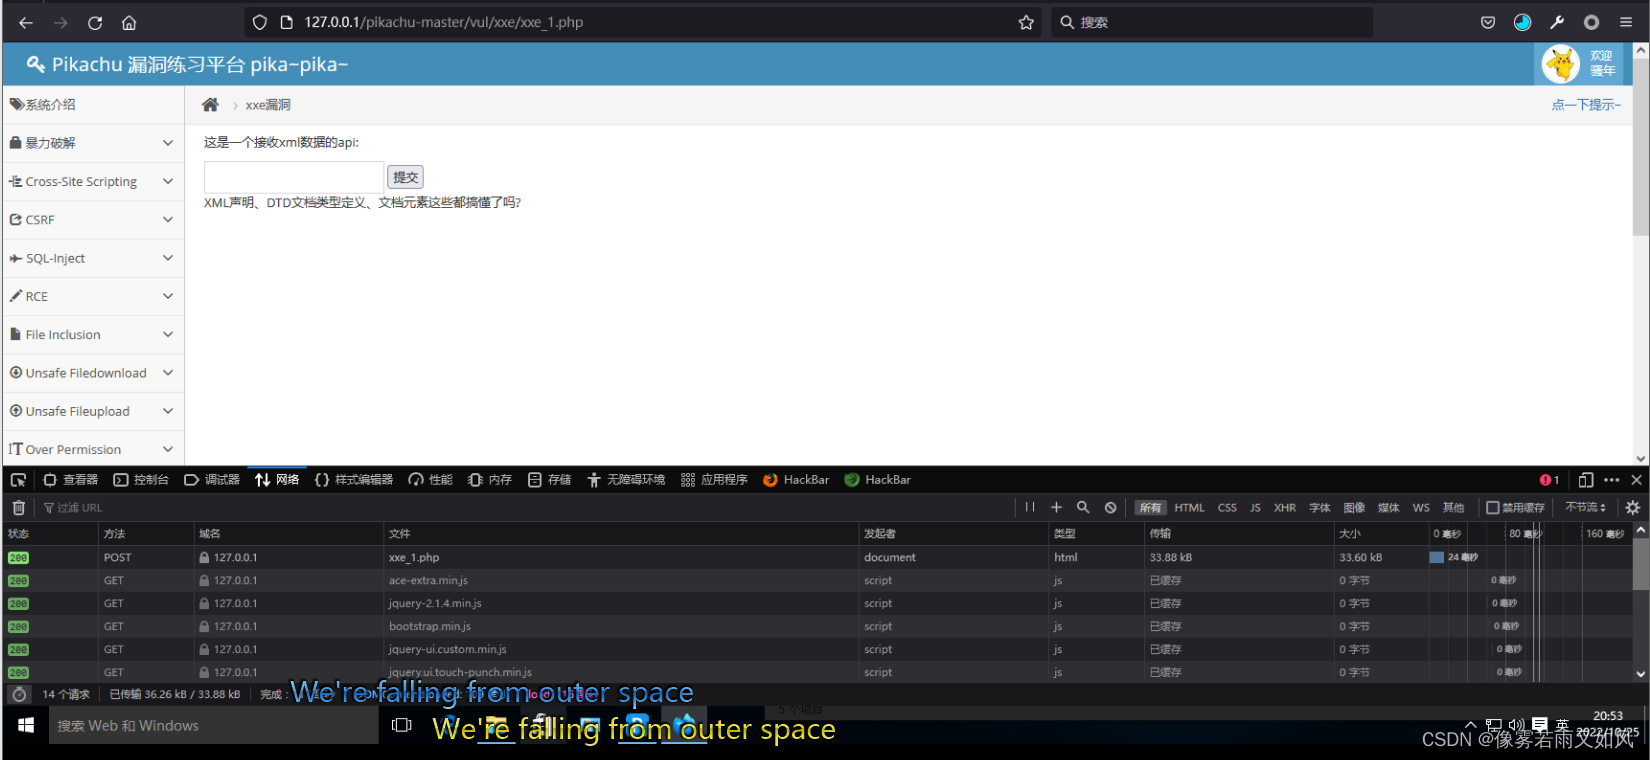1650x760 pixels.
Task: Click the 点一下提示 hint link
Action: 1586,105
